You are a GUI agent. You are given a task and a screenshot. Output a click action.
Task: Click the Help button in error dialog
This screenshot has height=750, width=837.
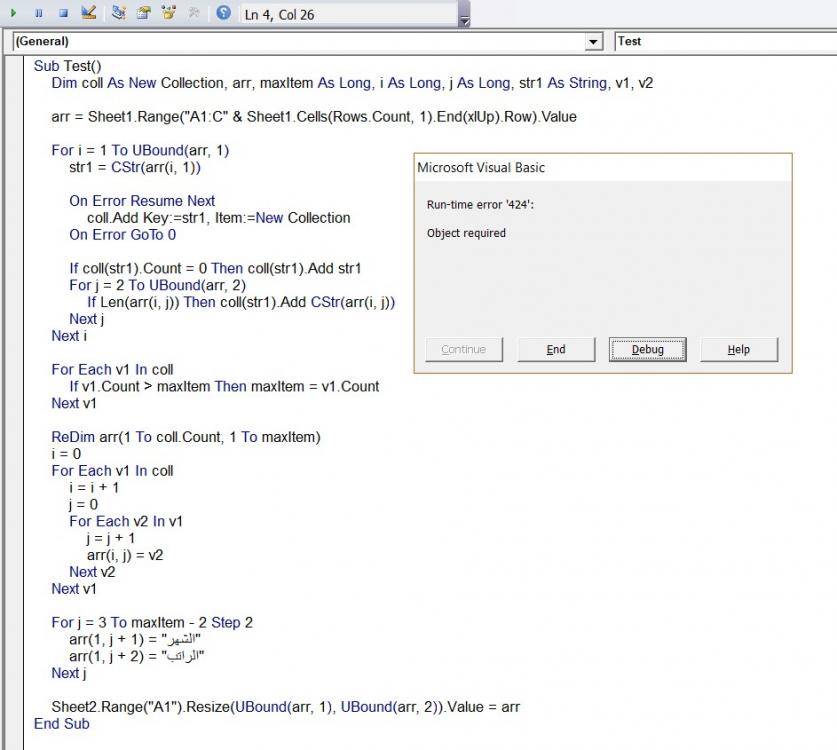(x=739, y=350)
